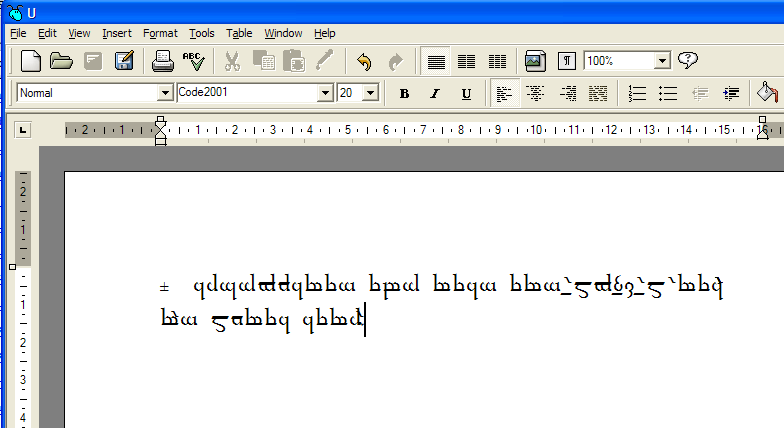Open the Help speech bubble icon
This screenshot has width=784, height=428.
coord(688,61)
